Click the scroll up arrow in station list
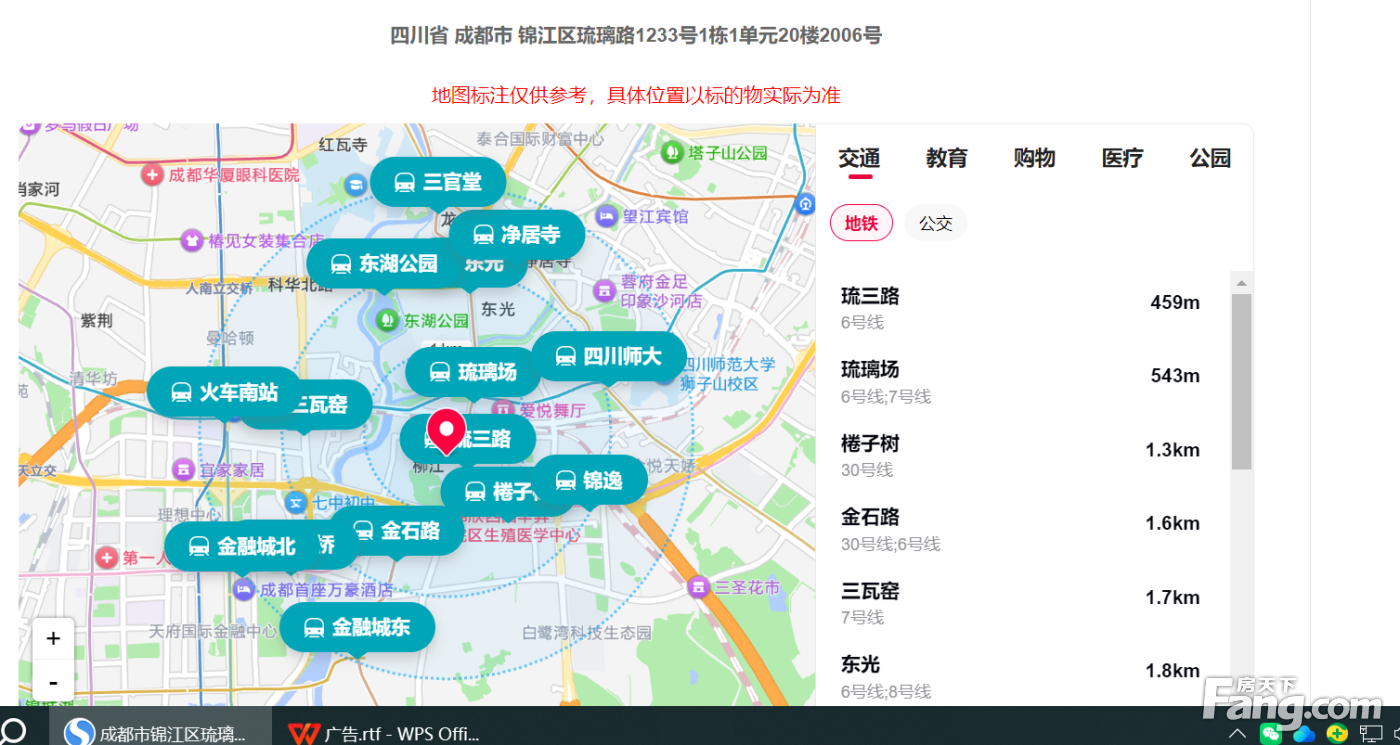Image resolution: width=1400 pixels, height=745 pixels. (1241, 283)
